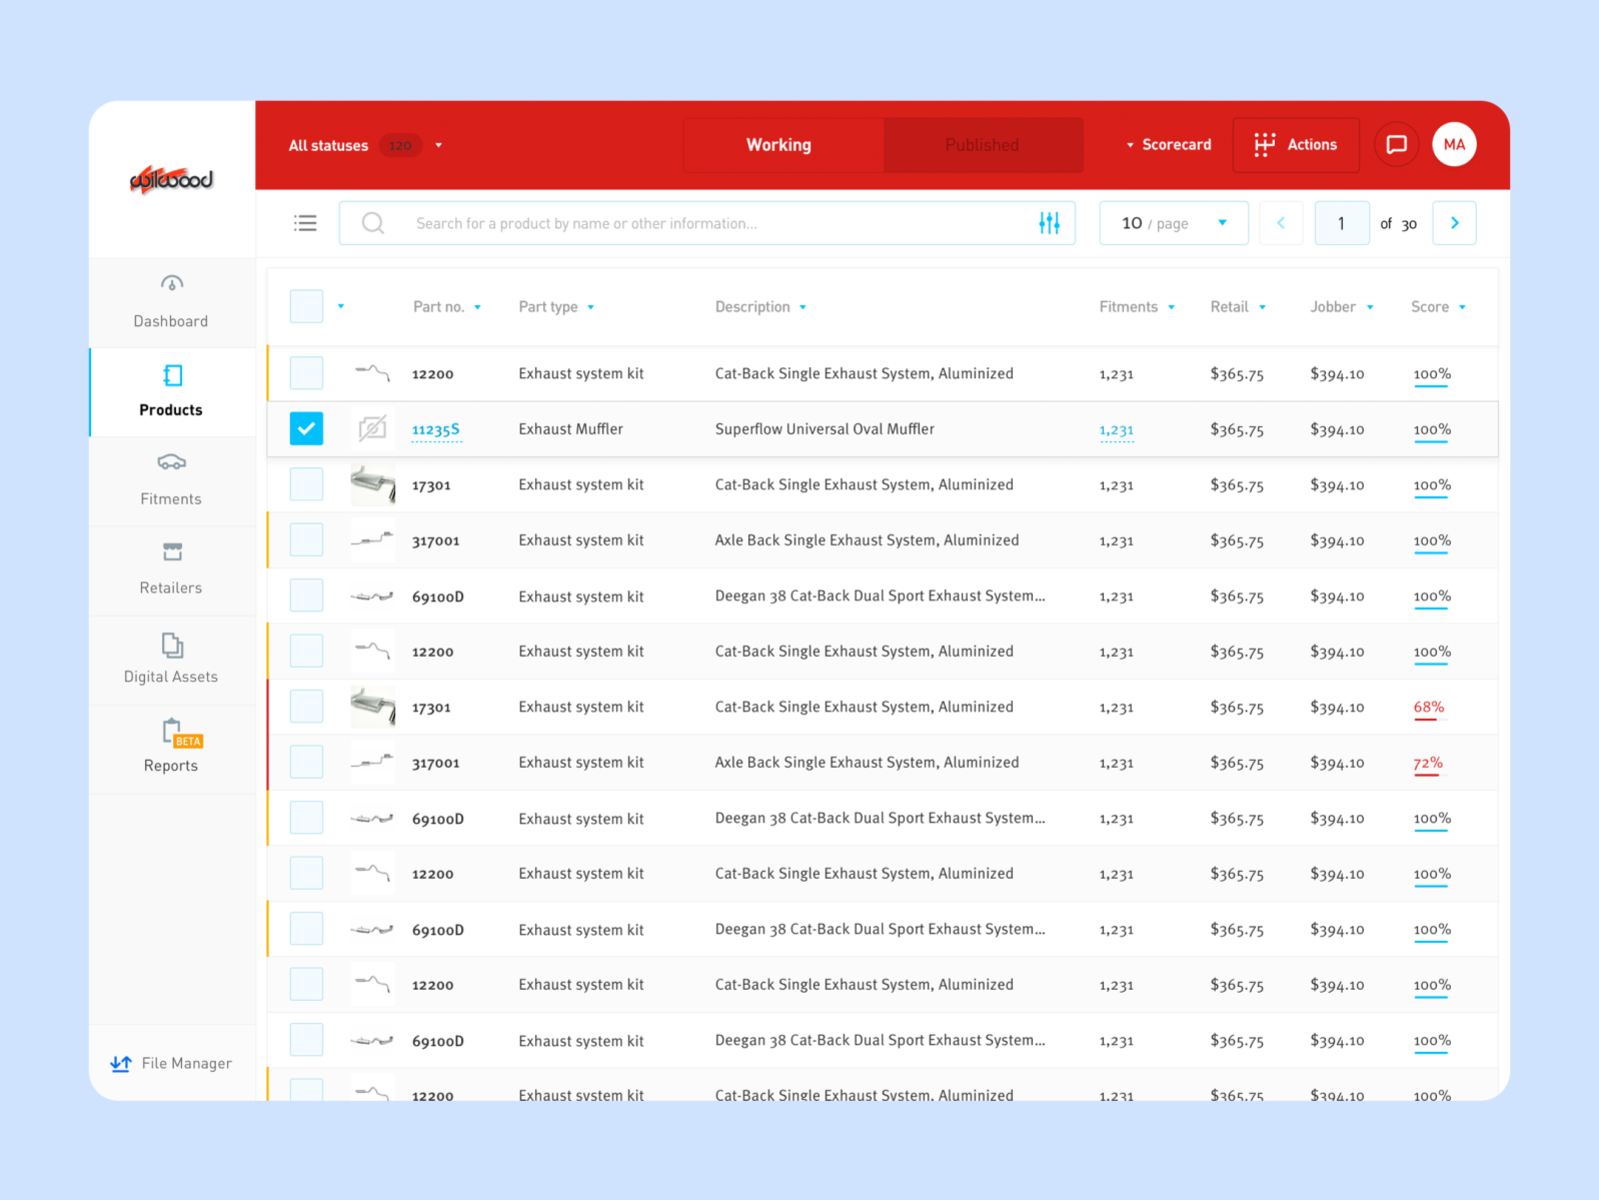
Task: Open the All statuses dropdown
Action: point(365,145)
